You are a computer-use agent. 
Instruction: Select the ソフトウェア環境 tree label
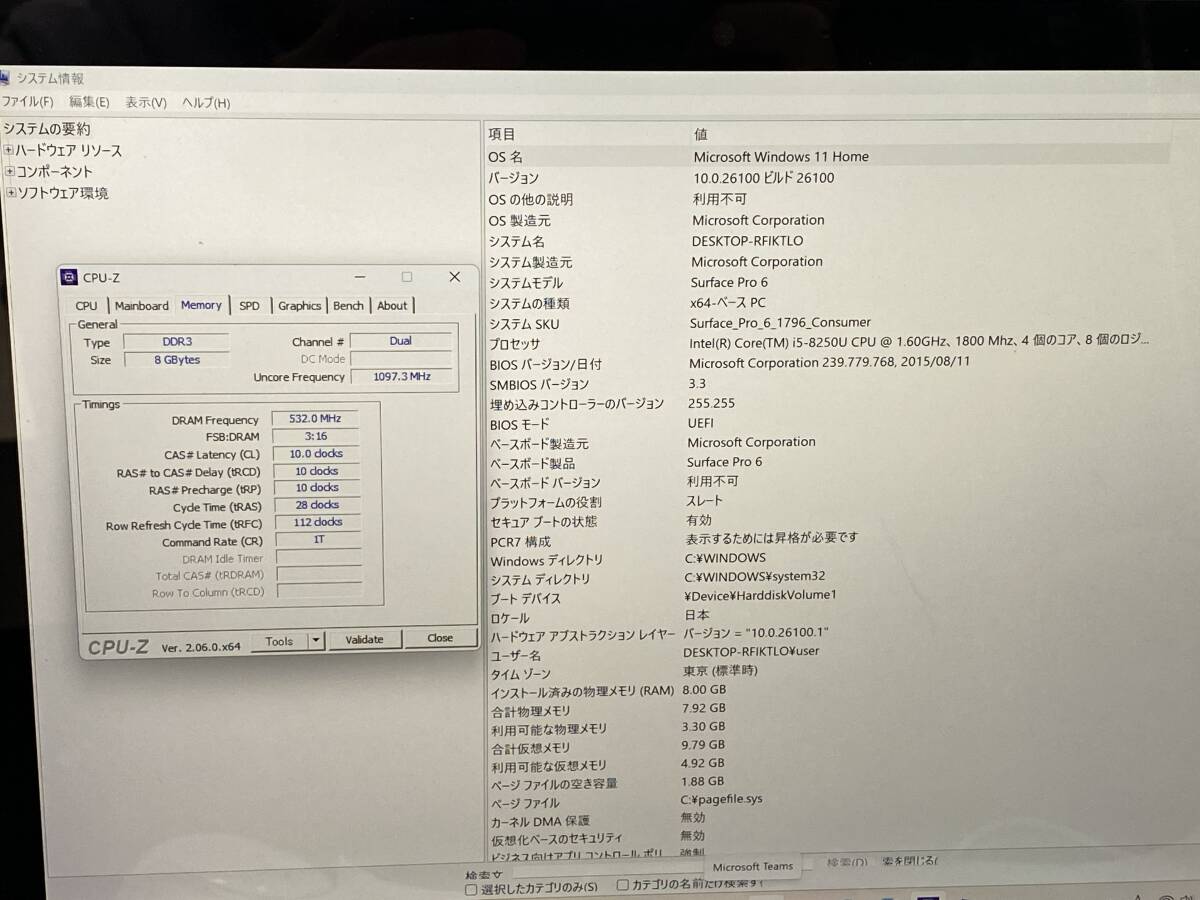[63, 193]
